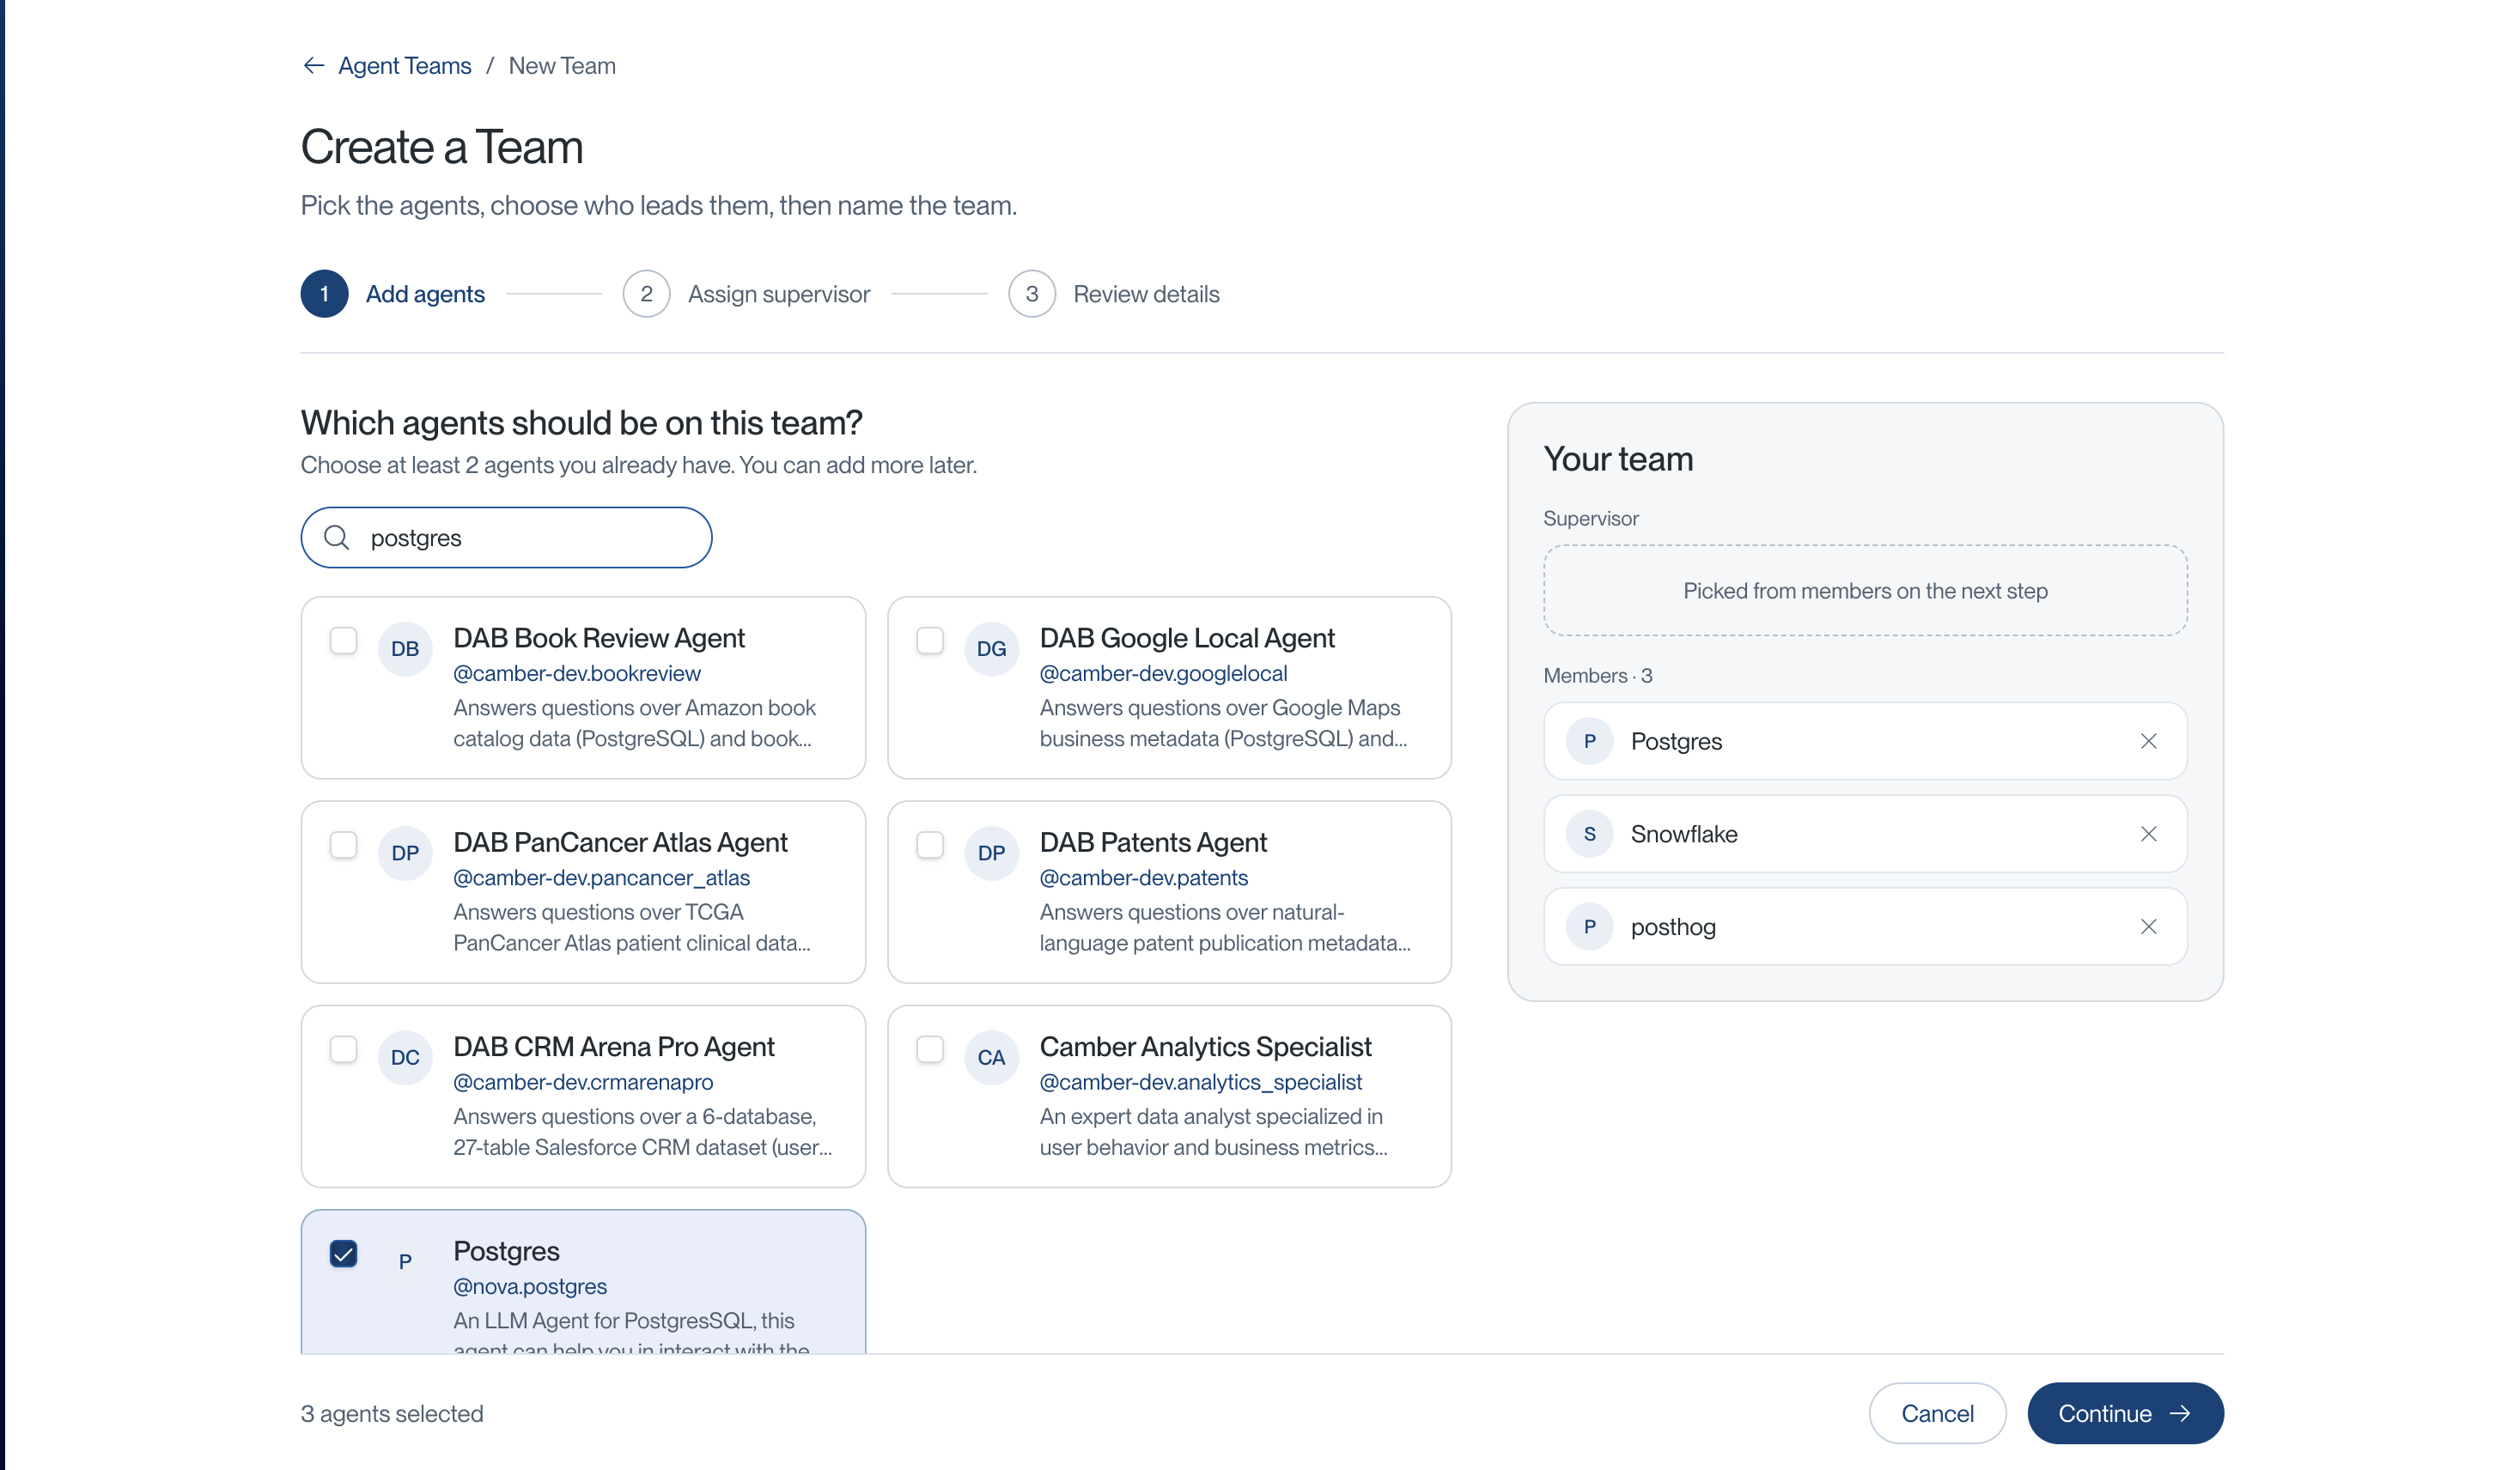Click the DP avatar of Patents Agent
Image resolution: width=2520 pixels, height=1470 pixels.
991,853
